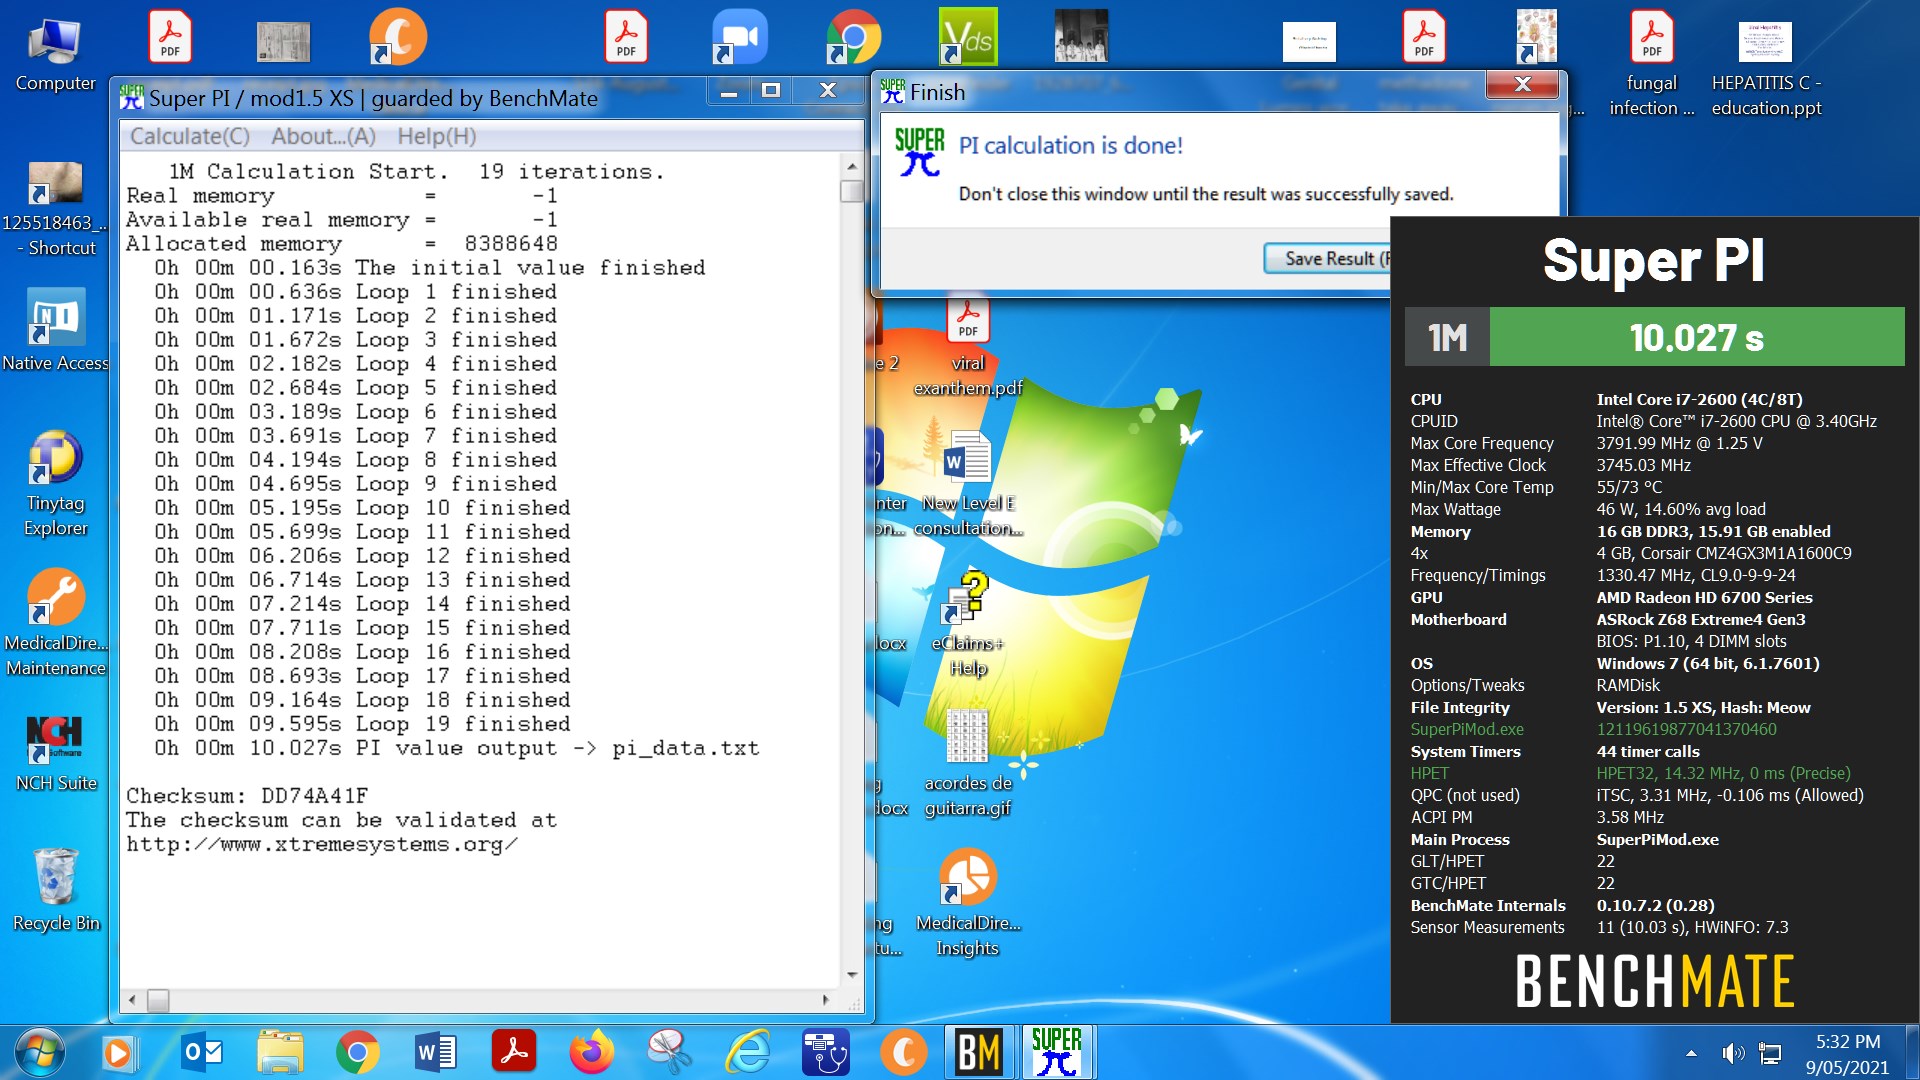Open the orange crescent app from taskbar
Screen dimensions: 1920x1080
point(903,1052)
